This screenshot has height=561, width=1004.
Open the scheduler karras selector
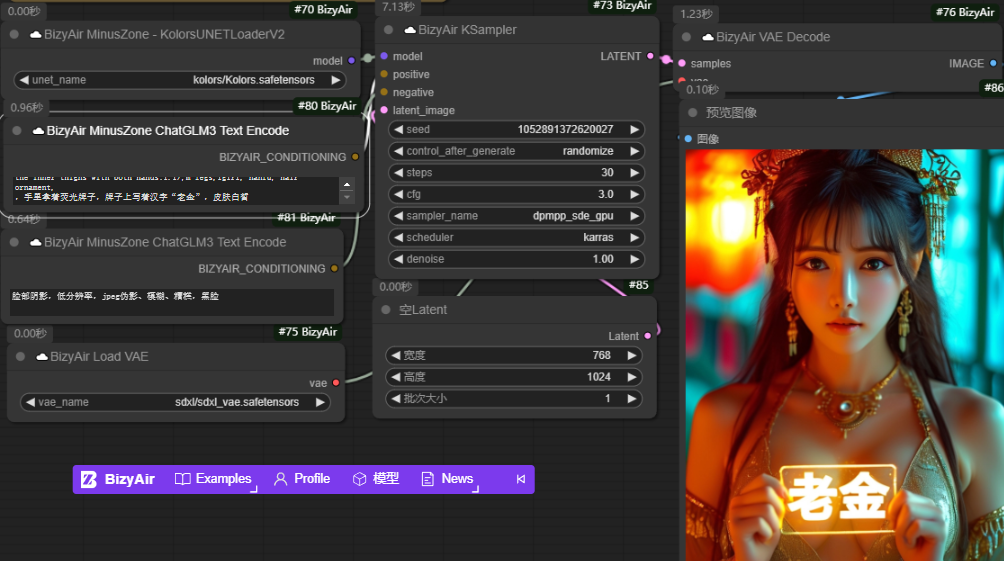point(515,238)
